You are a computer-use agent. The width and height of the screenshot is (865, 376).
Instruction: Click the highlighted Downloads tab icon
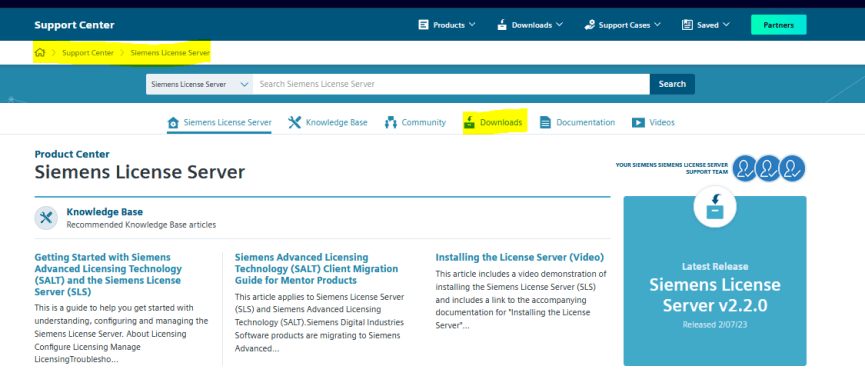tap(469, 122)
